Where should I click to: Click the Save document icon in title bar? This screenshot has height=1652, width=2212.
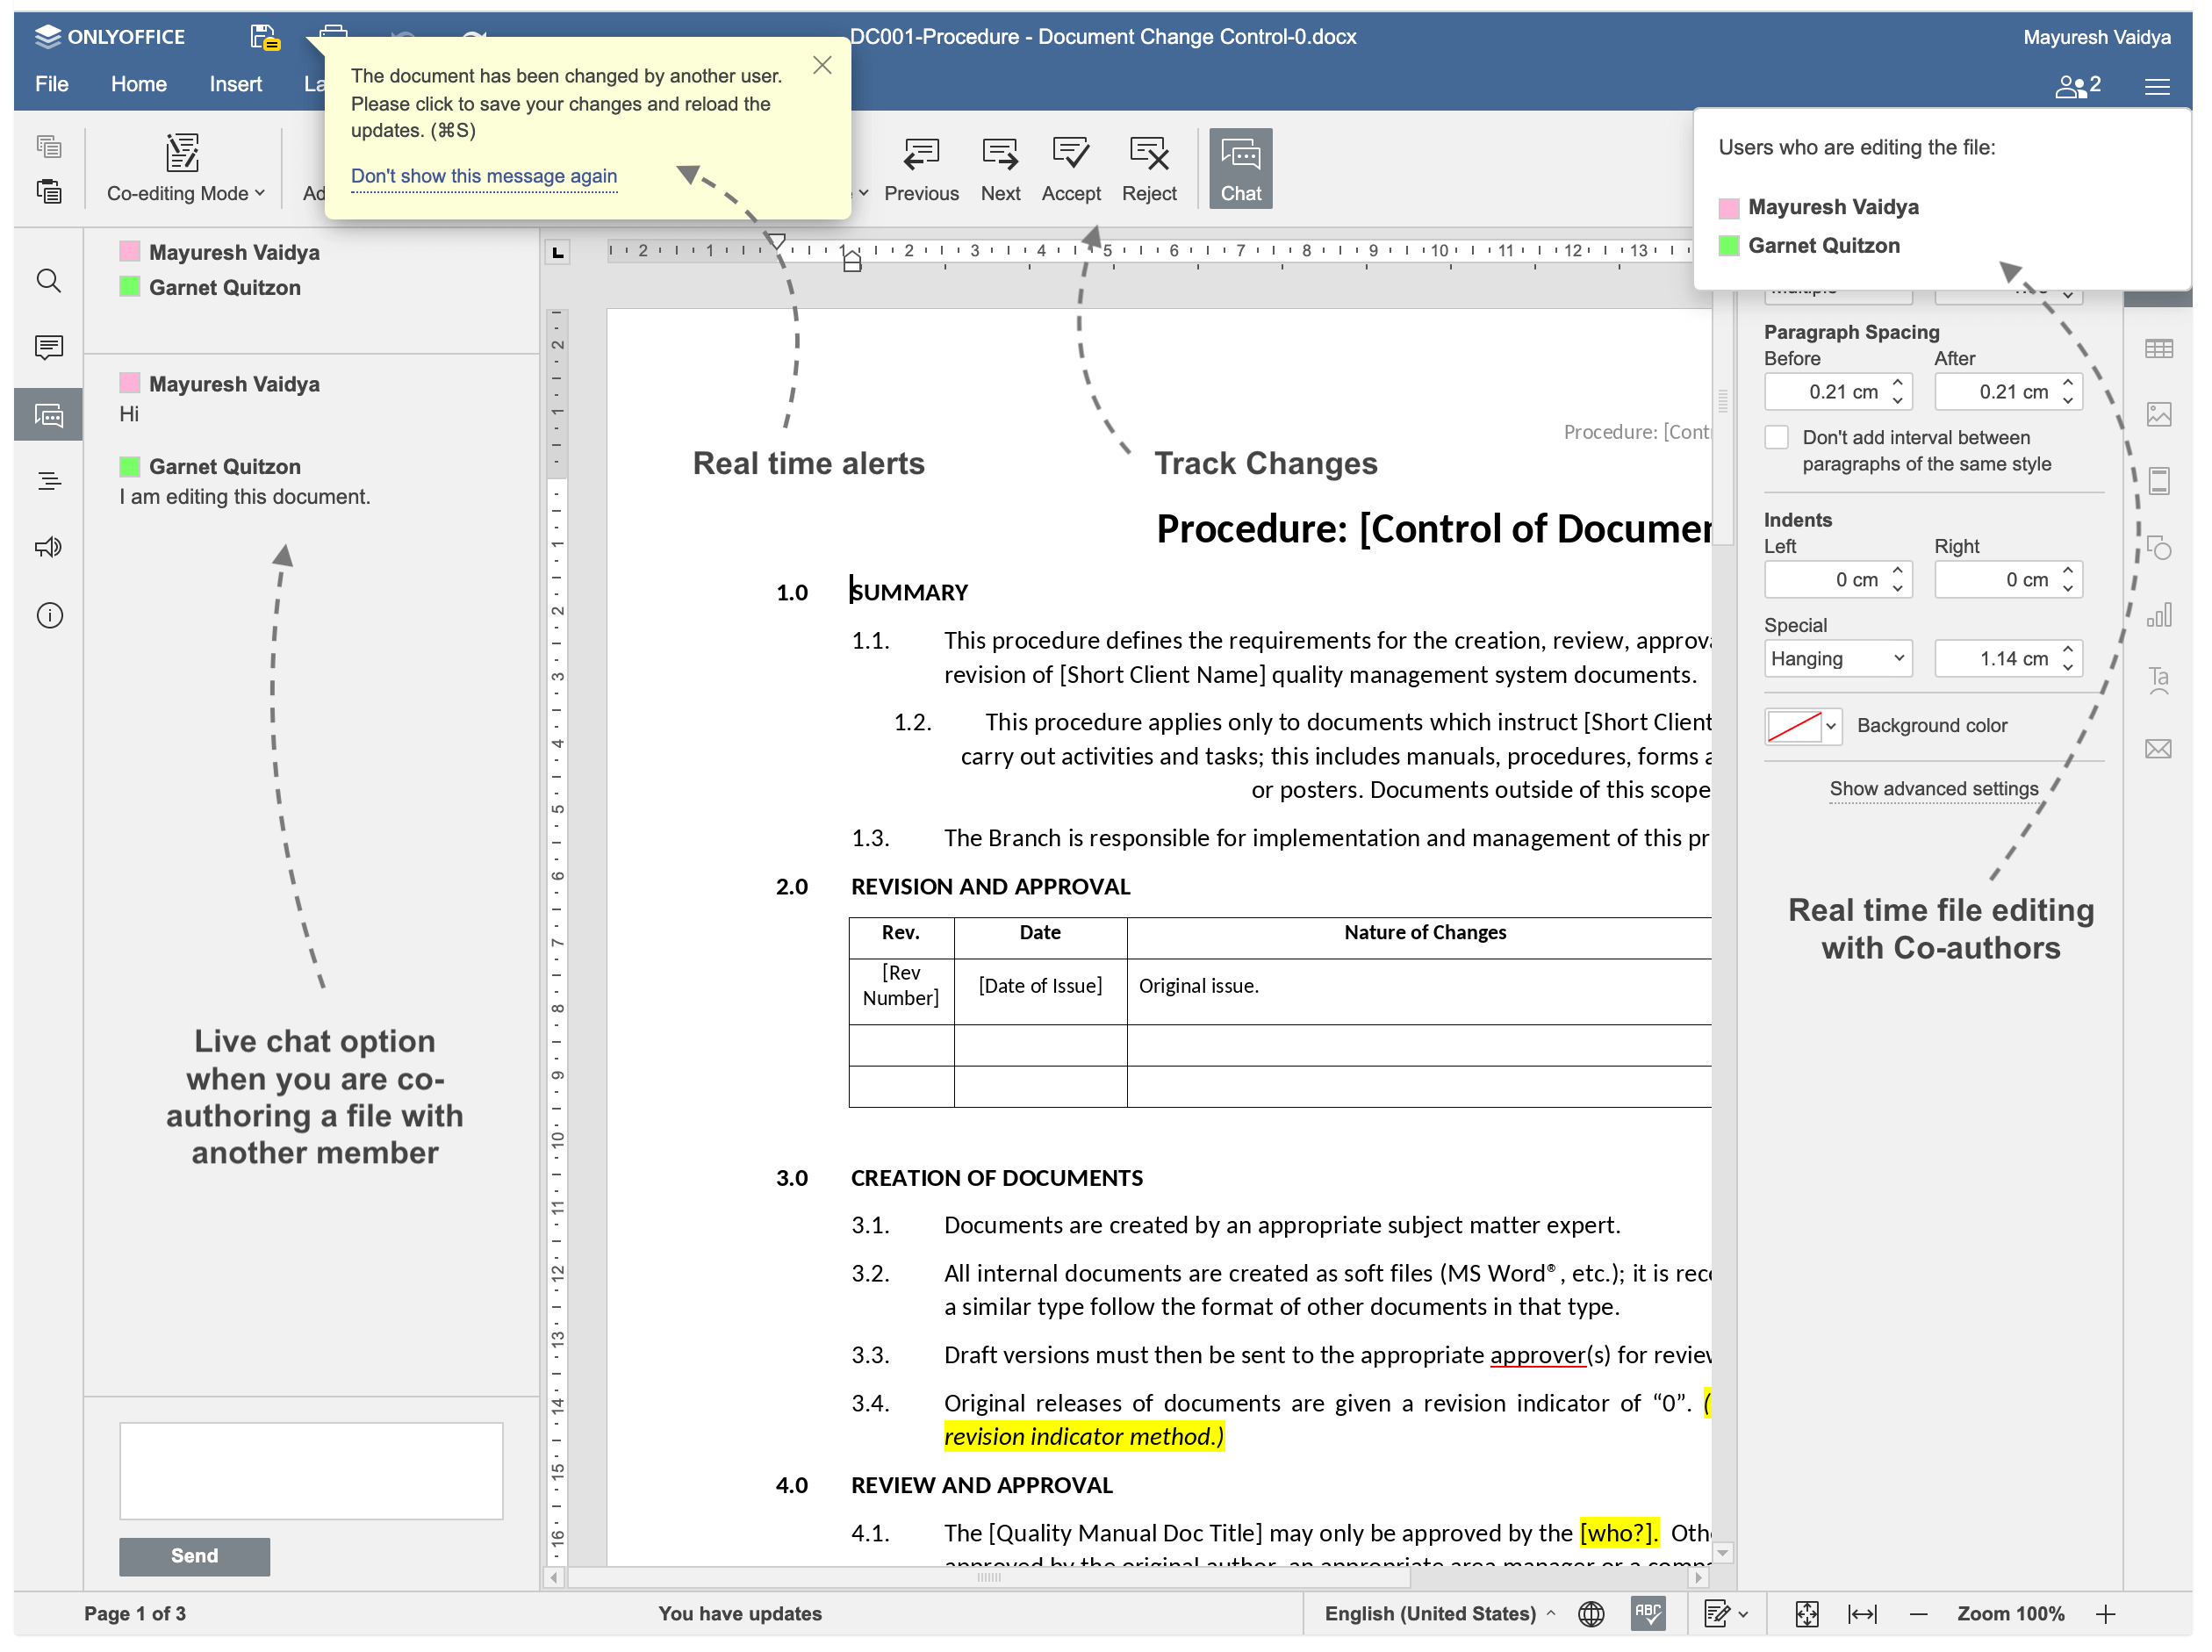point(264,37)
